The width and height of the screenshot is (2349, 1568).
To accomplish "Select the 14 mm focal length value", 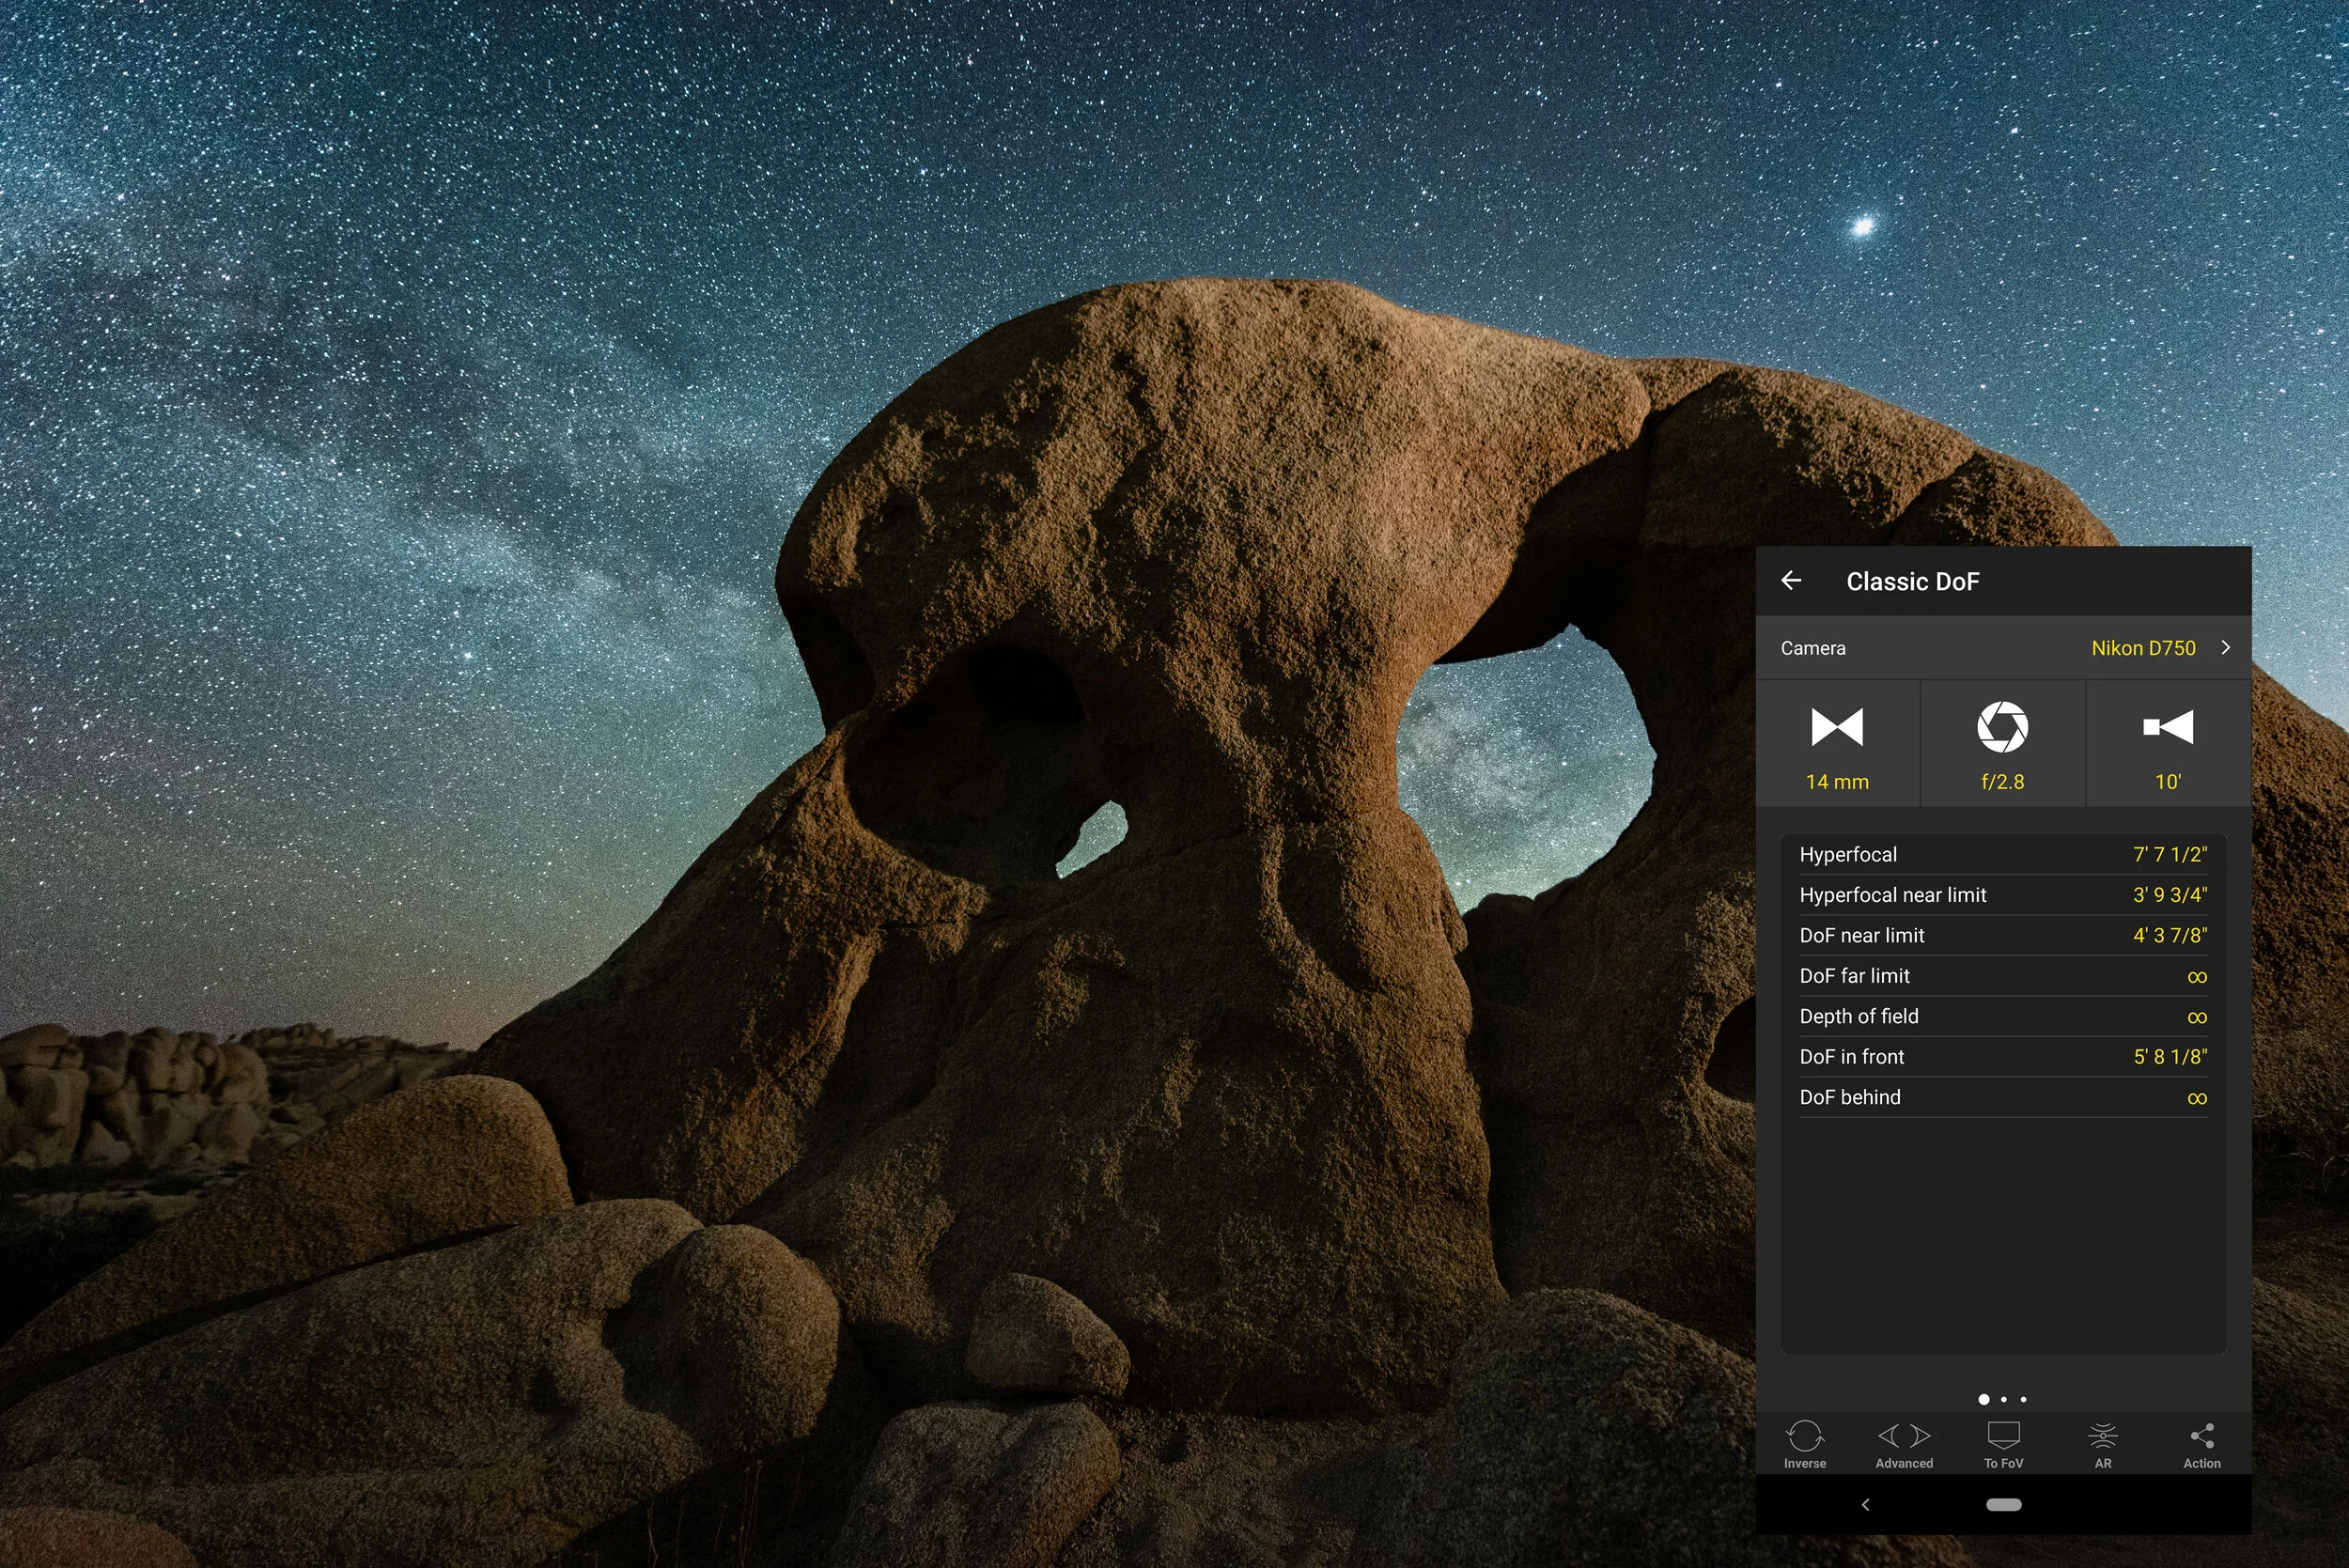I will point(1837,782).
